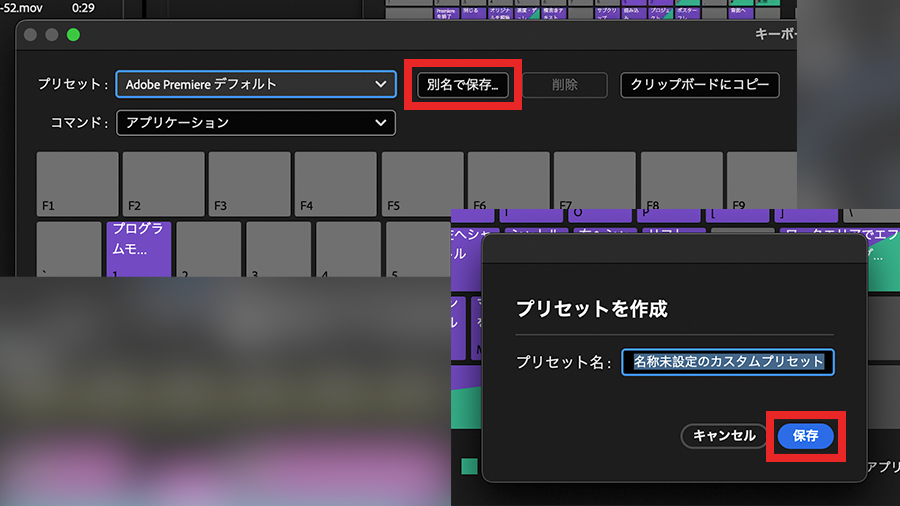
Task: Click the purple O key behind the dialog
Action: click(x=600, y=215)
